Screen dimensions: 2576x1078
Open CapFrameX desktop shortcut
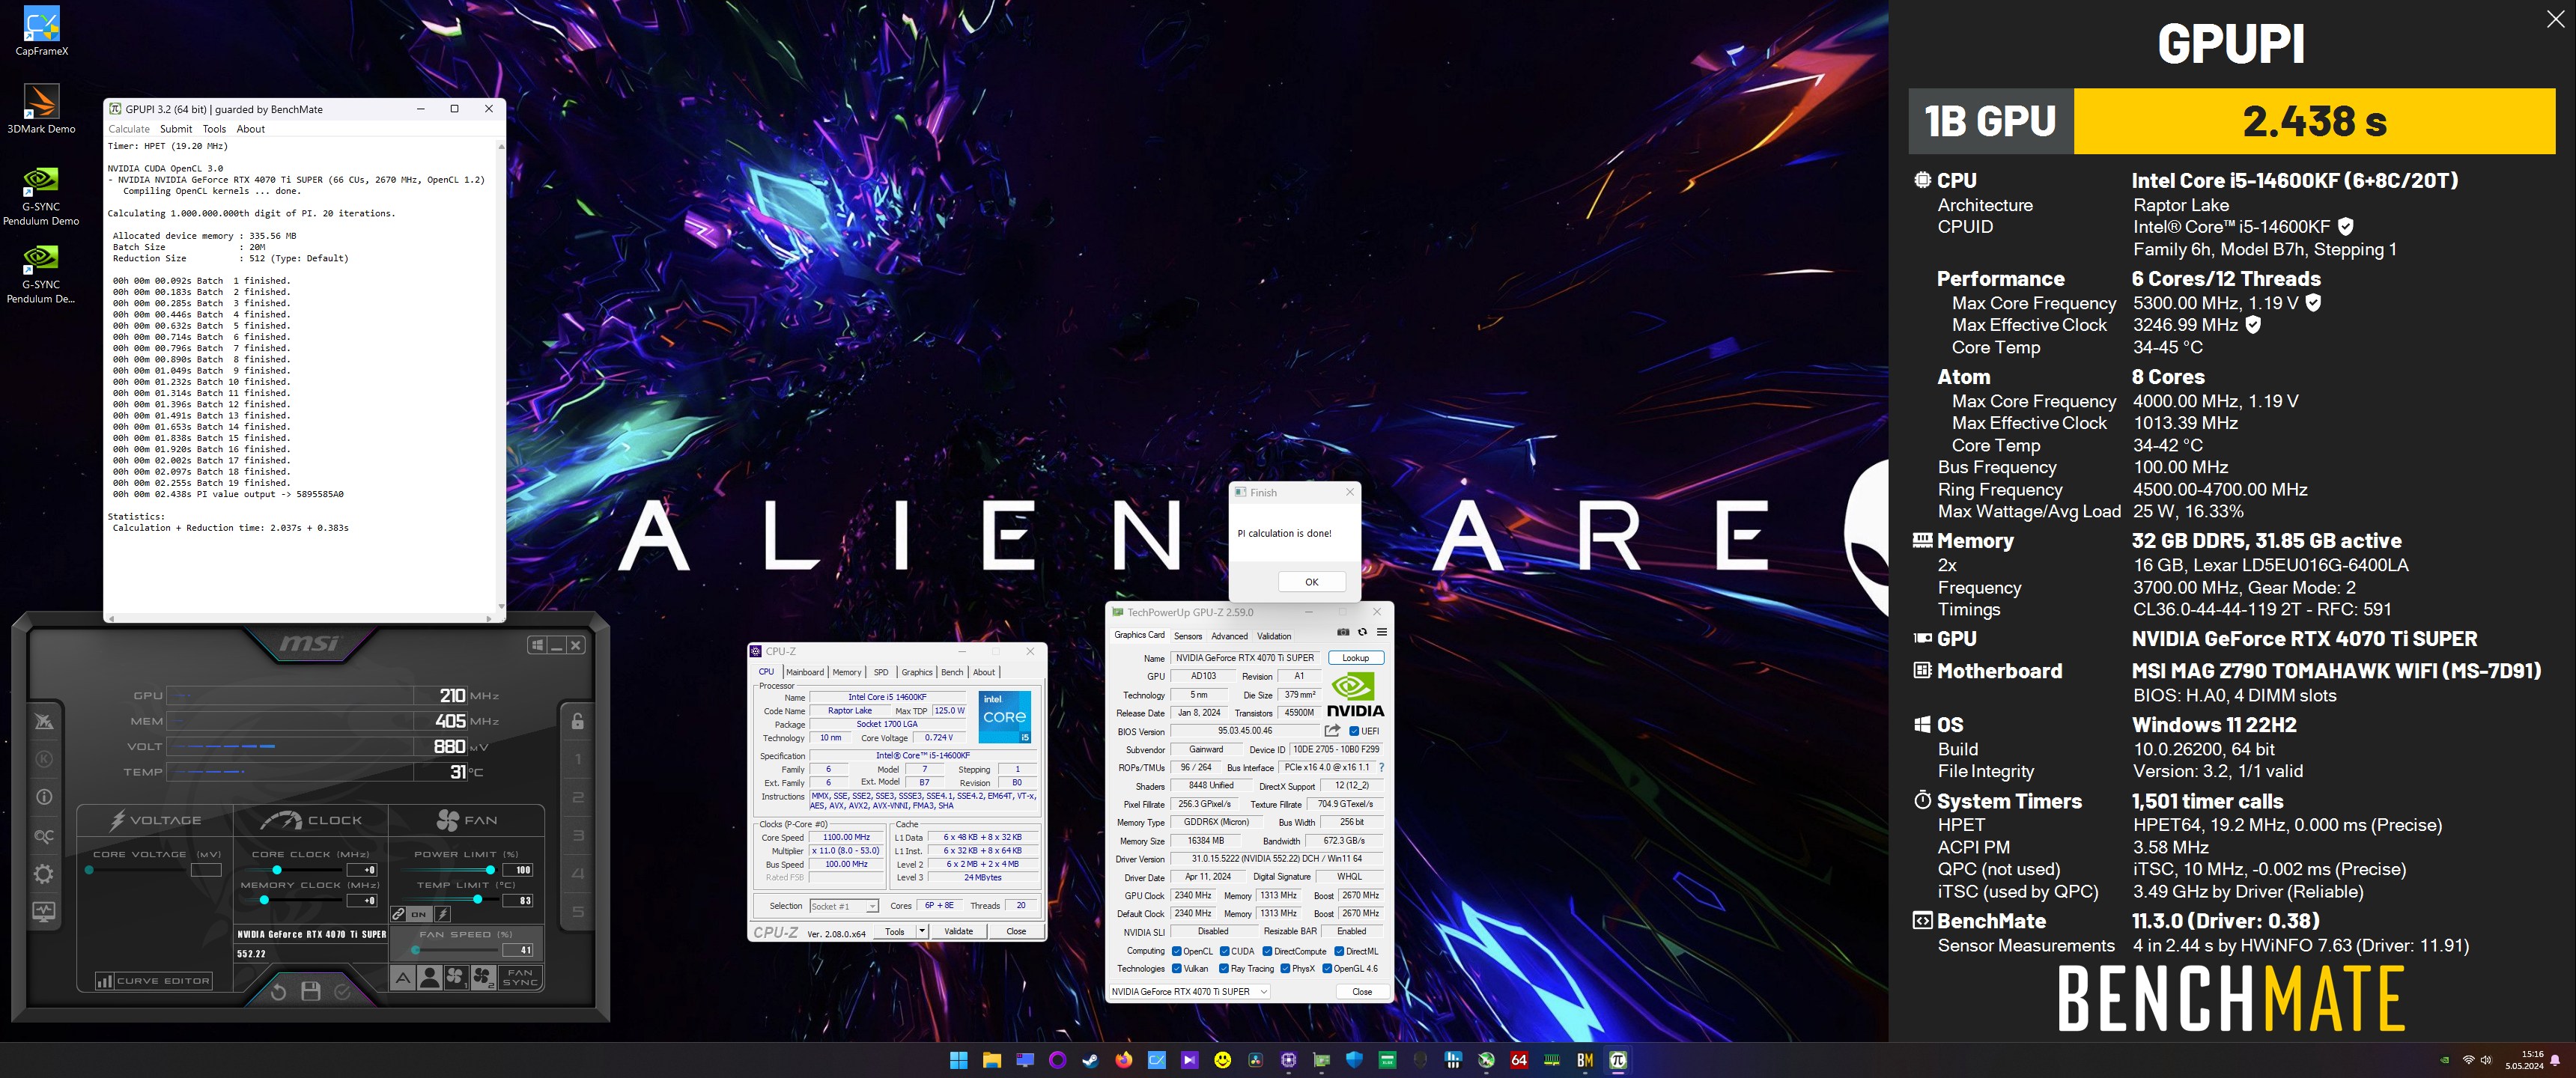pyautogui.click(x=41, y=30)
